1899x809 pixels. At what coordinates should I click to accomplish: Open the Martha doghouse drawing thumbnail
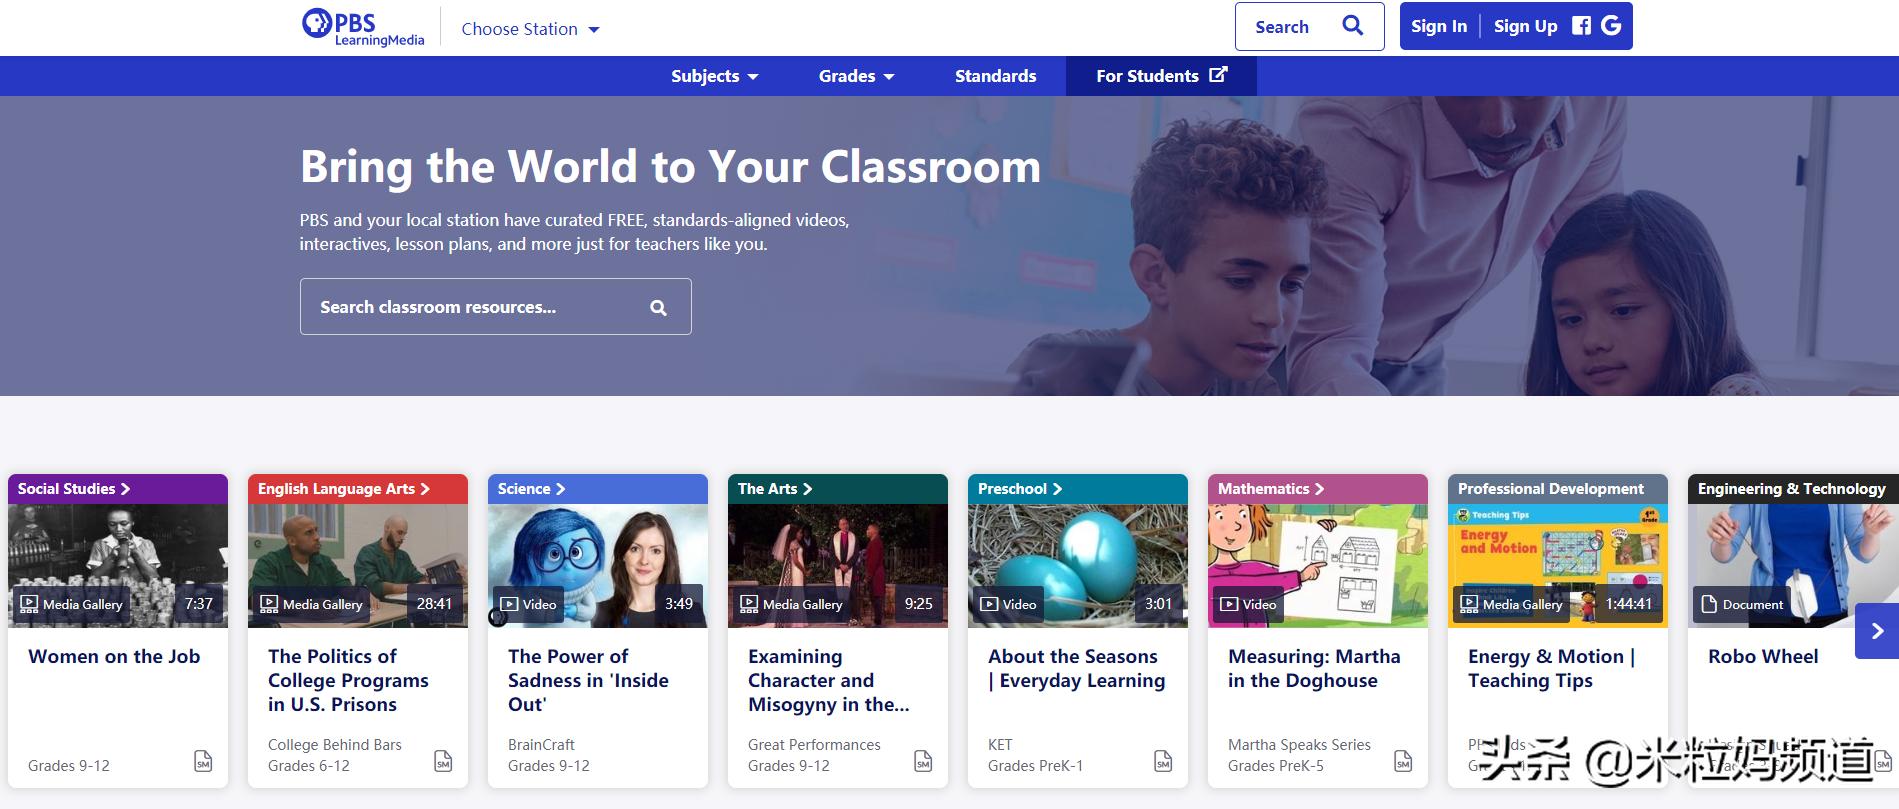1318,565
